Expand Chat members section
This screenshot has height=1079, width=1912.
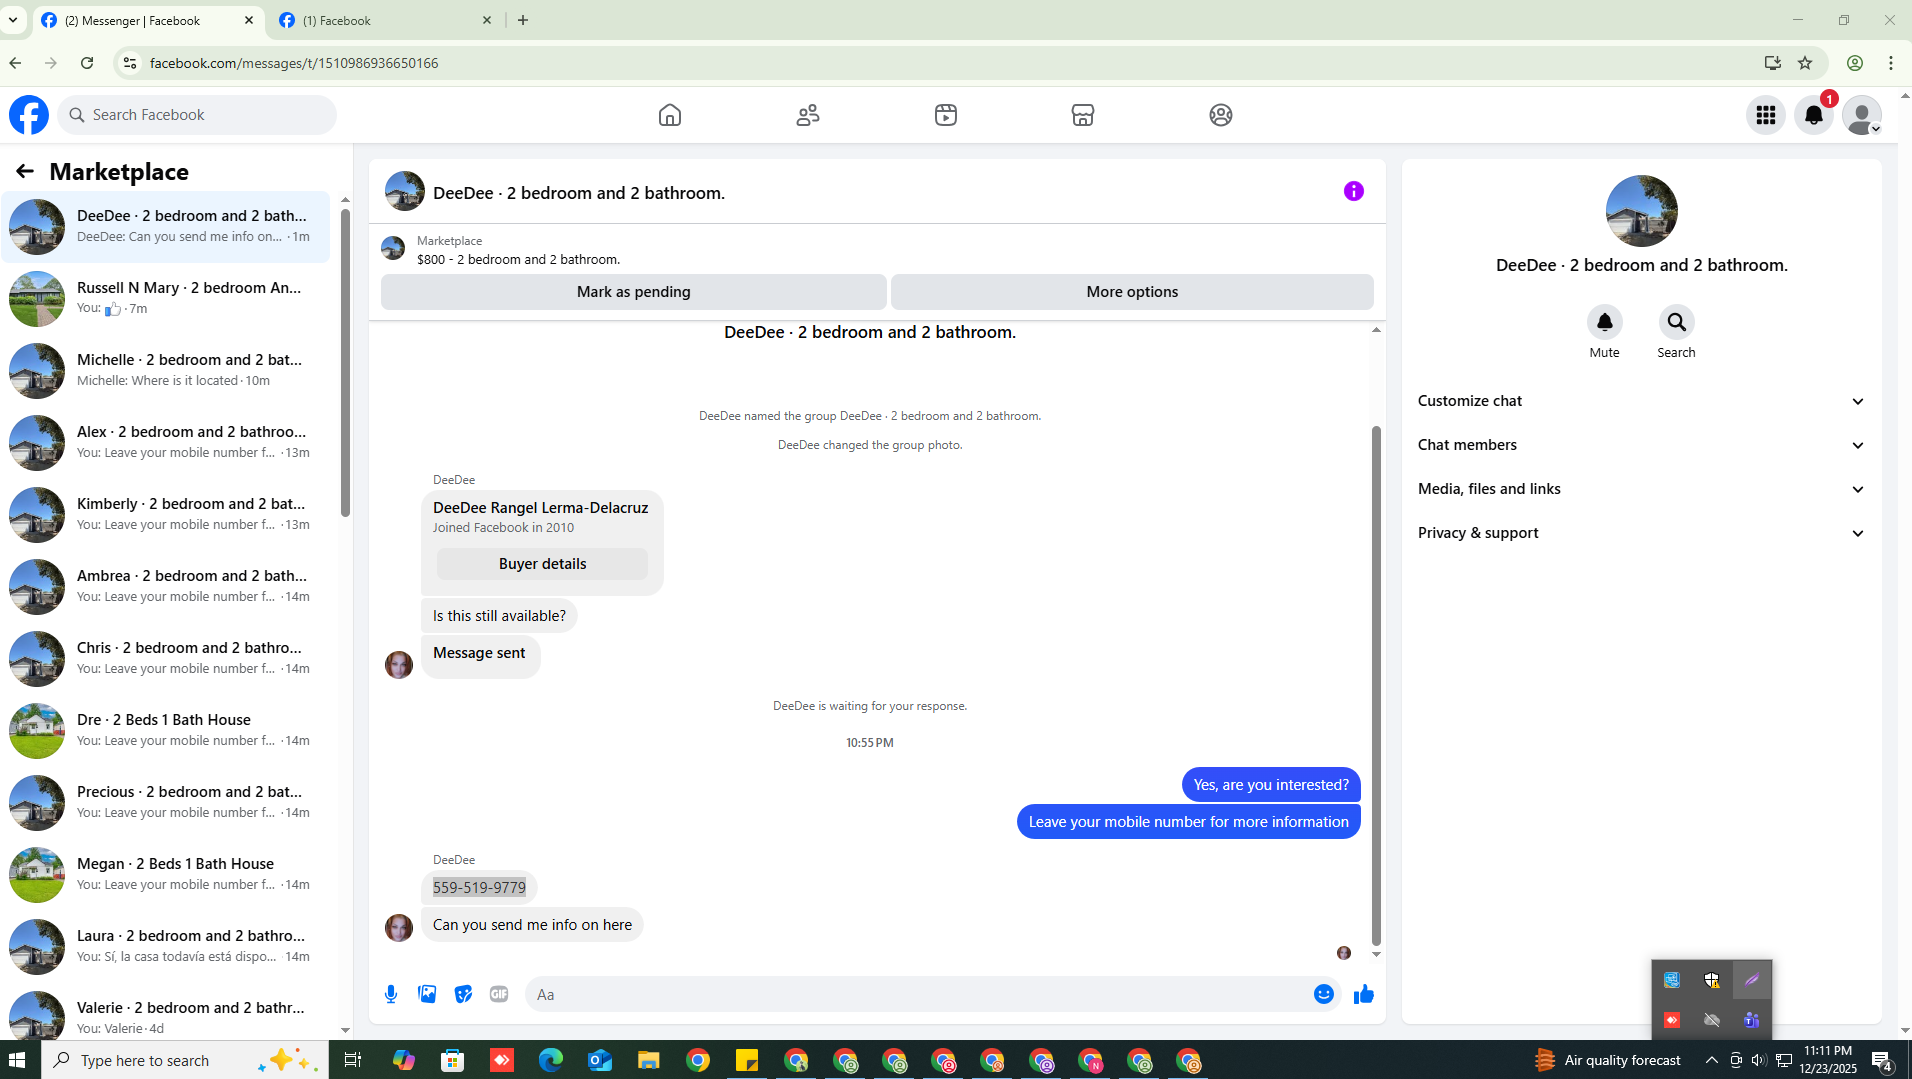click(1642, 445)
